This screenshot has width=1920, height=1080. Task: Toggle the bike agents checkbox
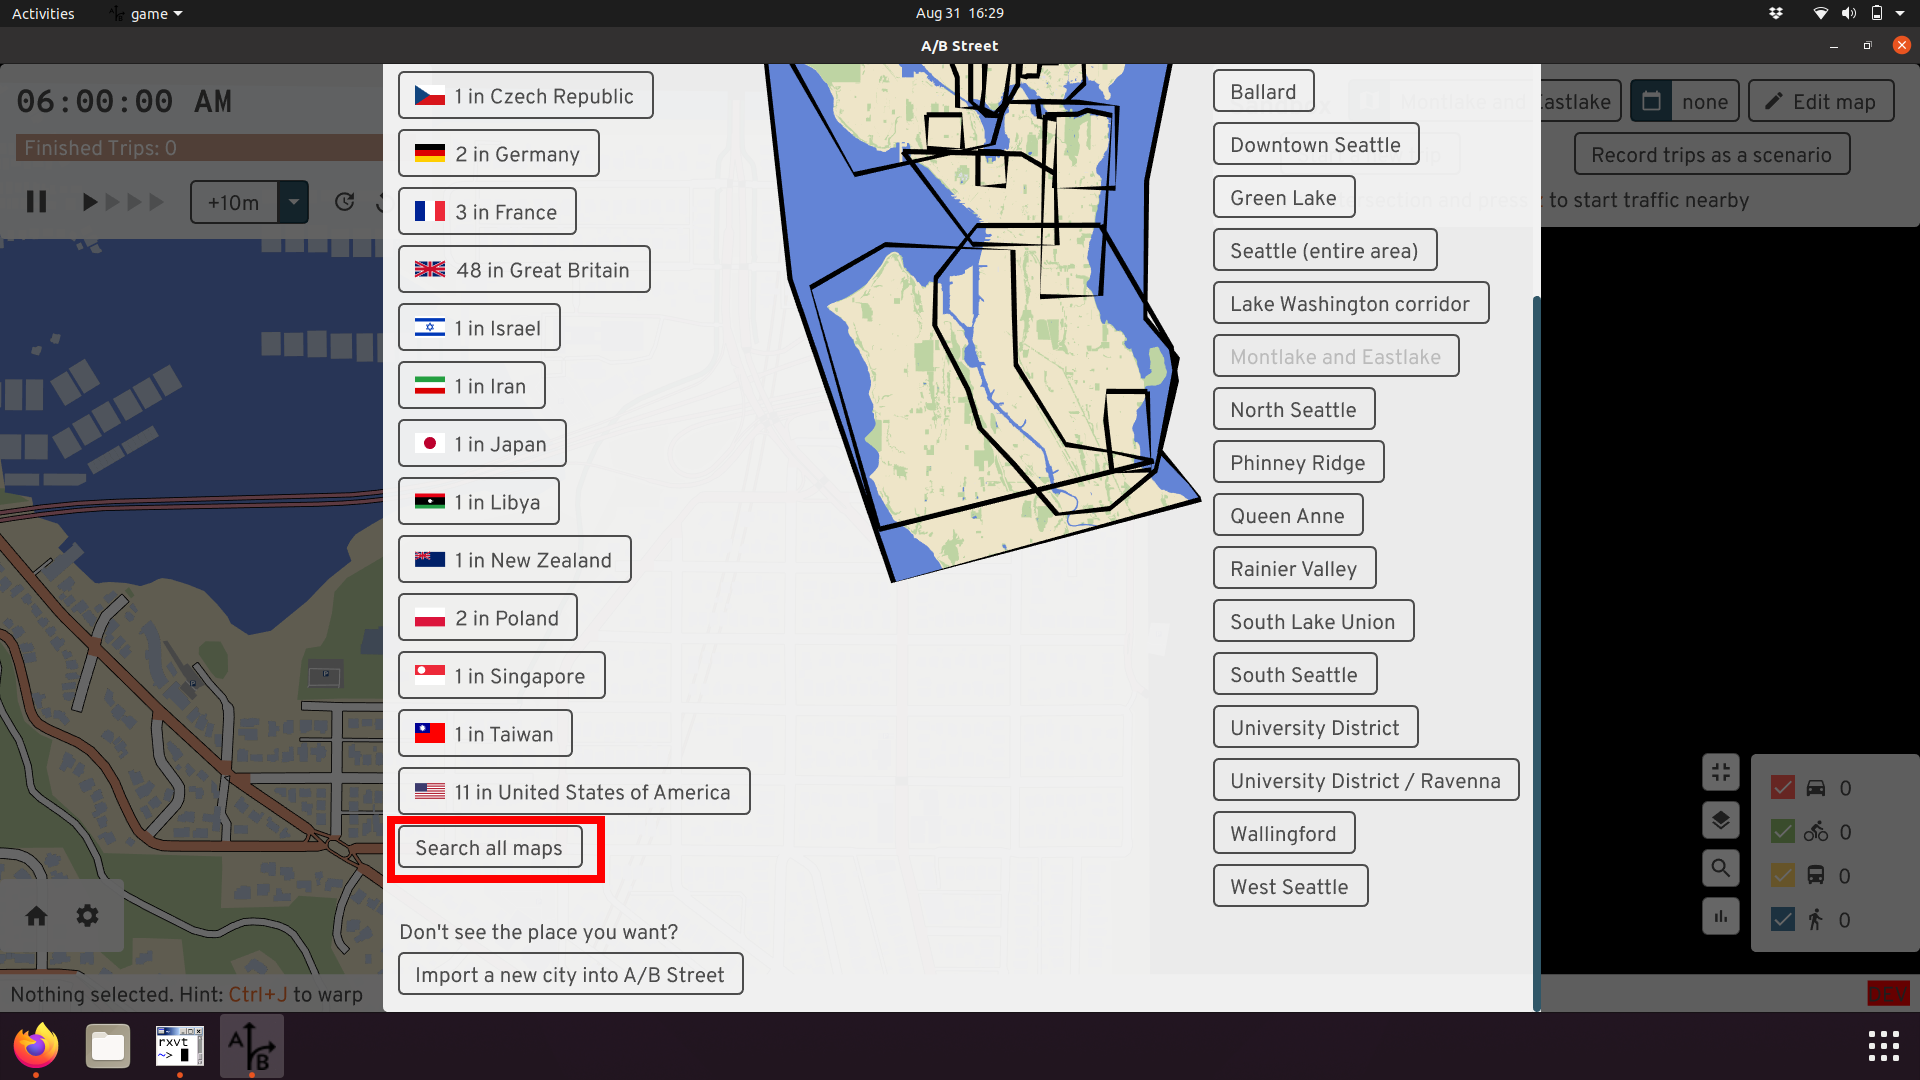tap(1782, 832)
